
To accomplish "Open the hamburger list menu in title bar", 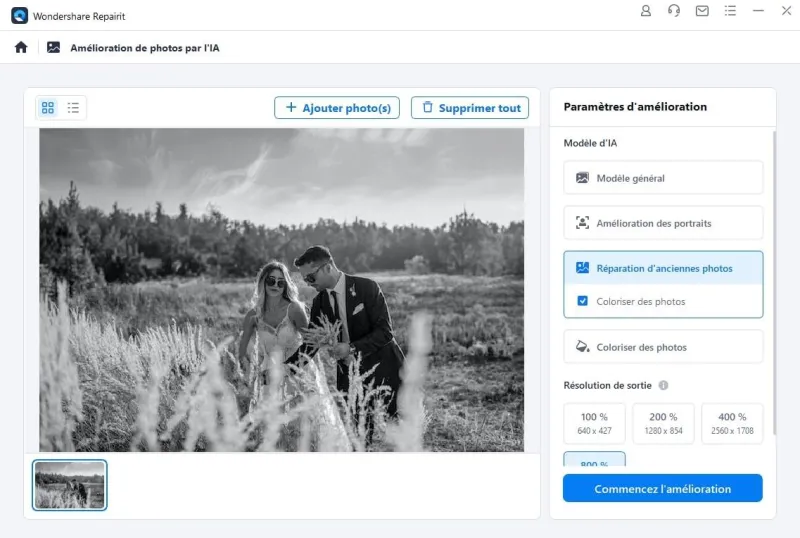I will 730,11.
